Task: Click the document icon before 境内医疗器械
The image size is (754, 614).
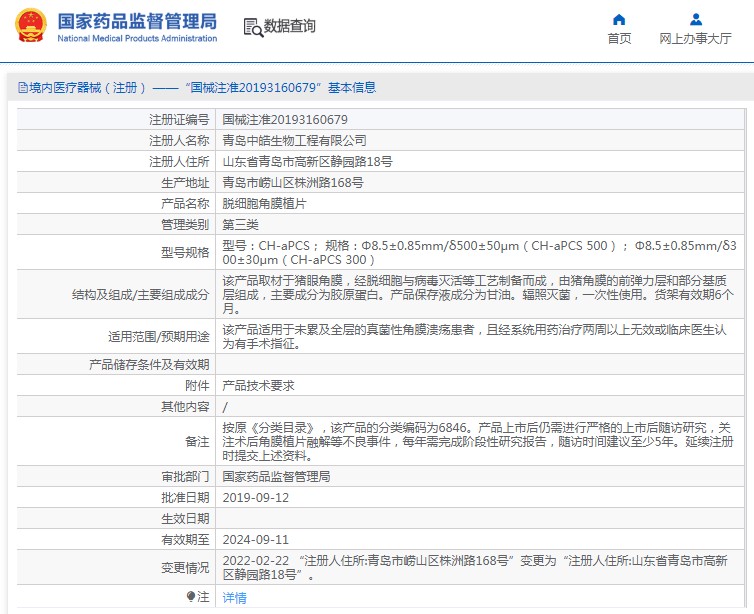Action: point(23,88)
